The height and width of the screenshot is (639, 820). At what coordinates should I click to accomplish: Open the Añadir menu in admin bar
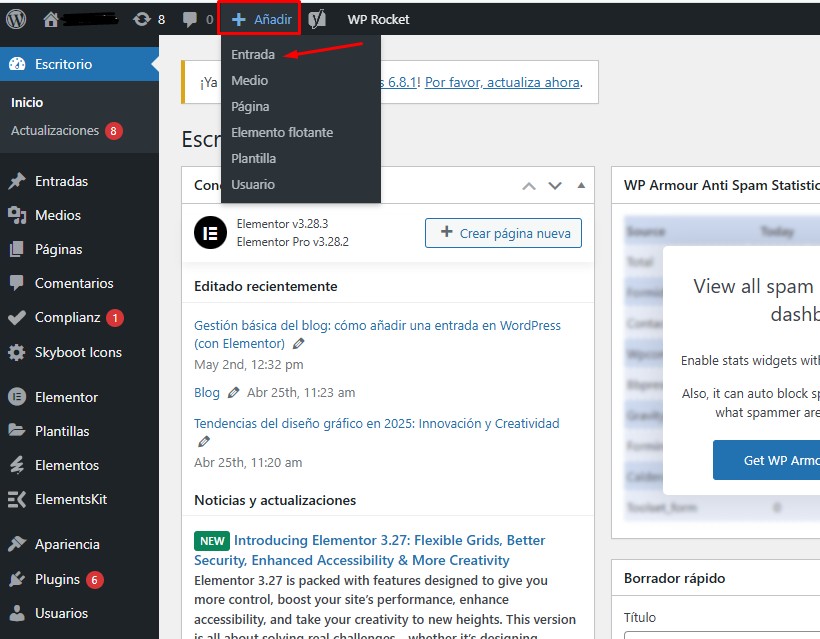coord(261,19)
